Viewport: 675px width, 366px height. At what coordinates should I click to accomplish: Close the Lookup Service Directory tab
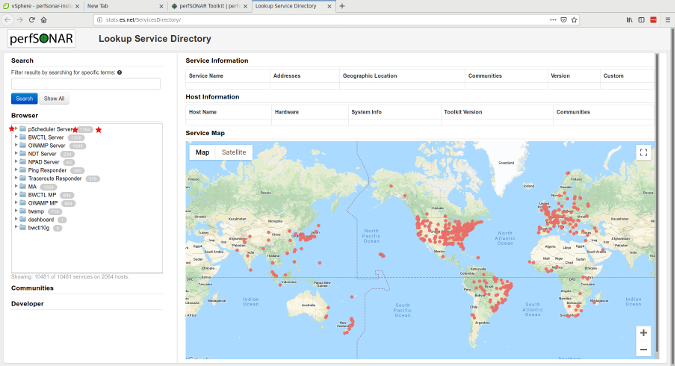pyautogui.click(x=329, y=6)
